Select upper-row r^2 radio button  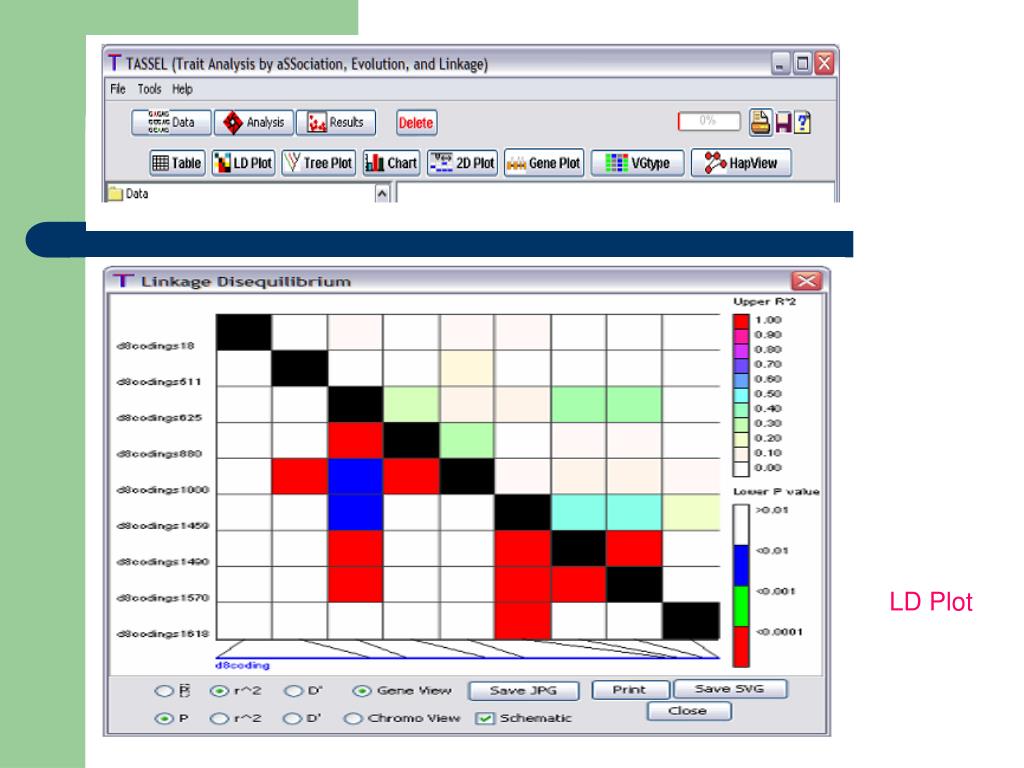pyautogui.click(x=219, y=691)
